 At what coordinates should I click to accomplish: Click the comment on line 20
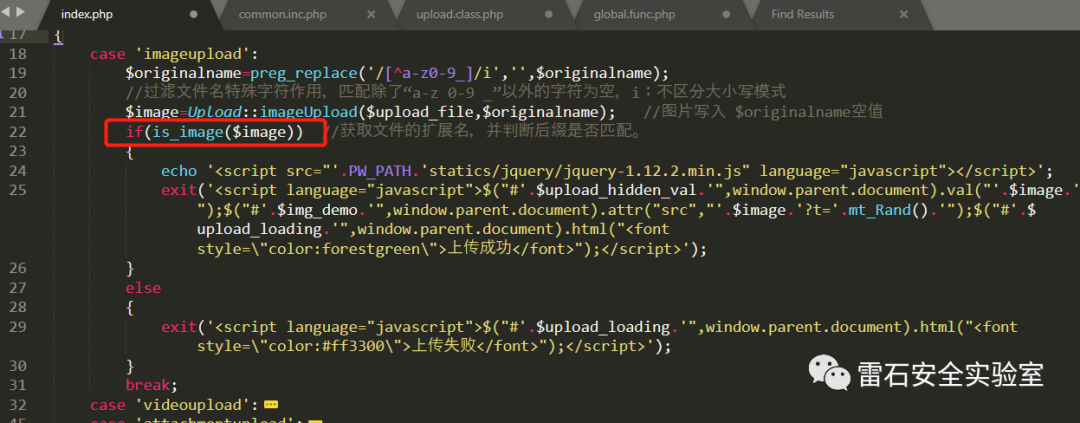coord(456,92)
